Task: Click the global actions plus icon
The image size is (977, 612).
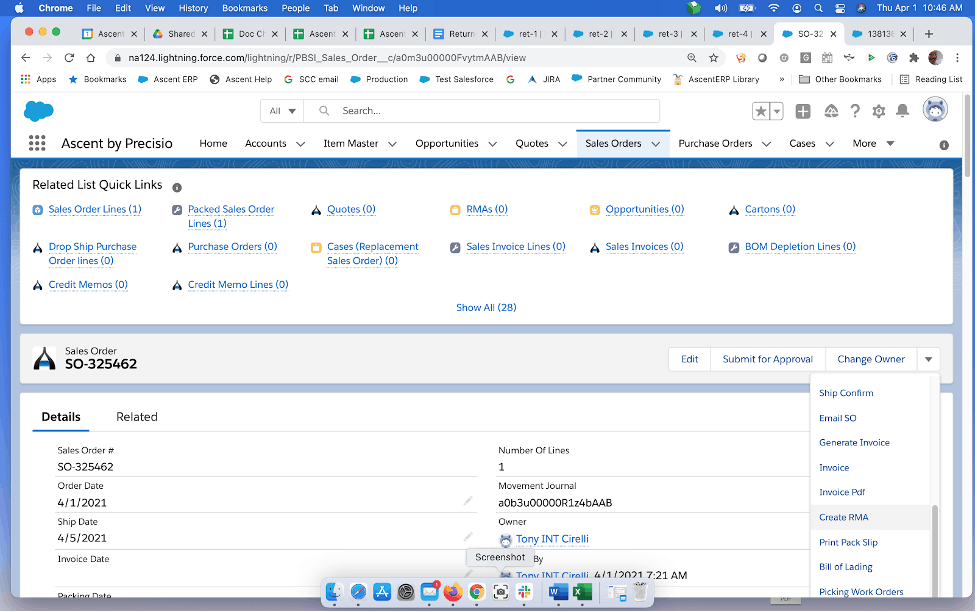Action: pyautogui.click(x=803, y=111)
